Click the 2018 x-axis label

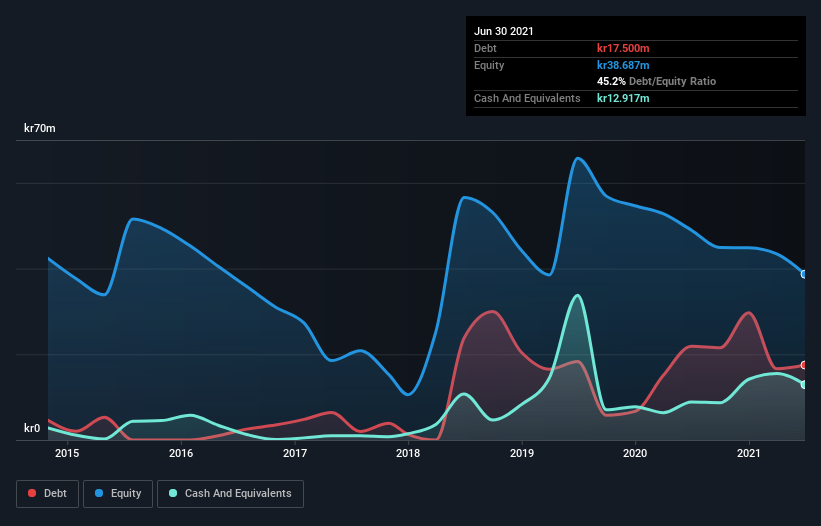click(408, 453)
